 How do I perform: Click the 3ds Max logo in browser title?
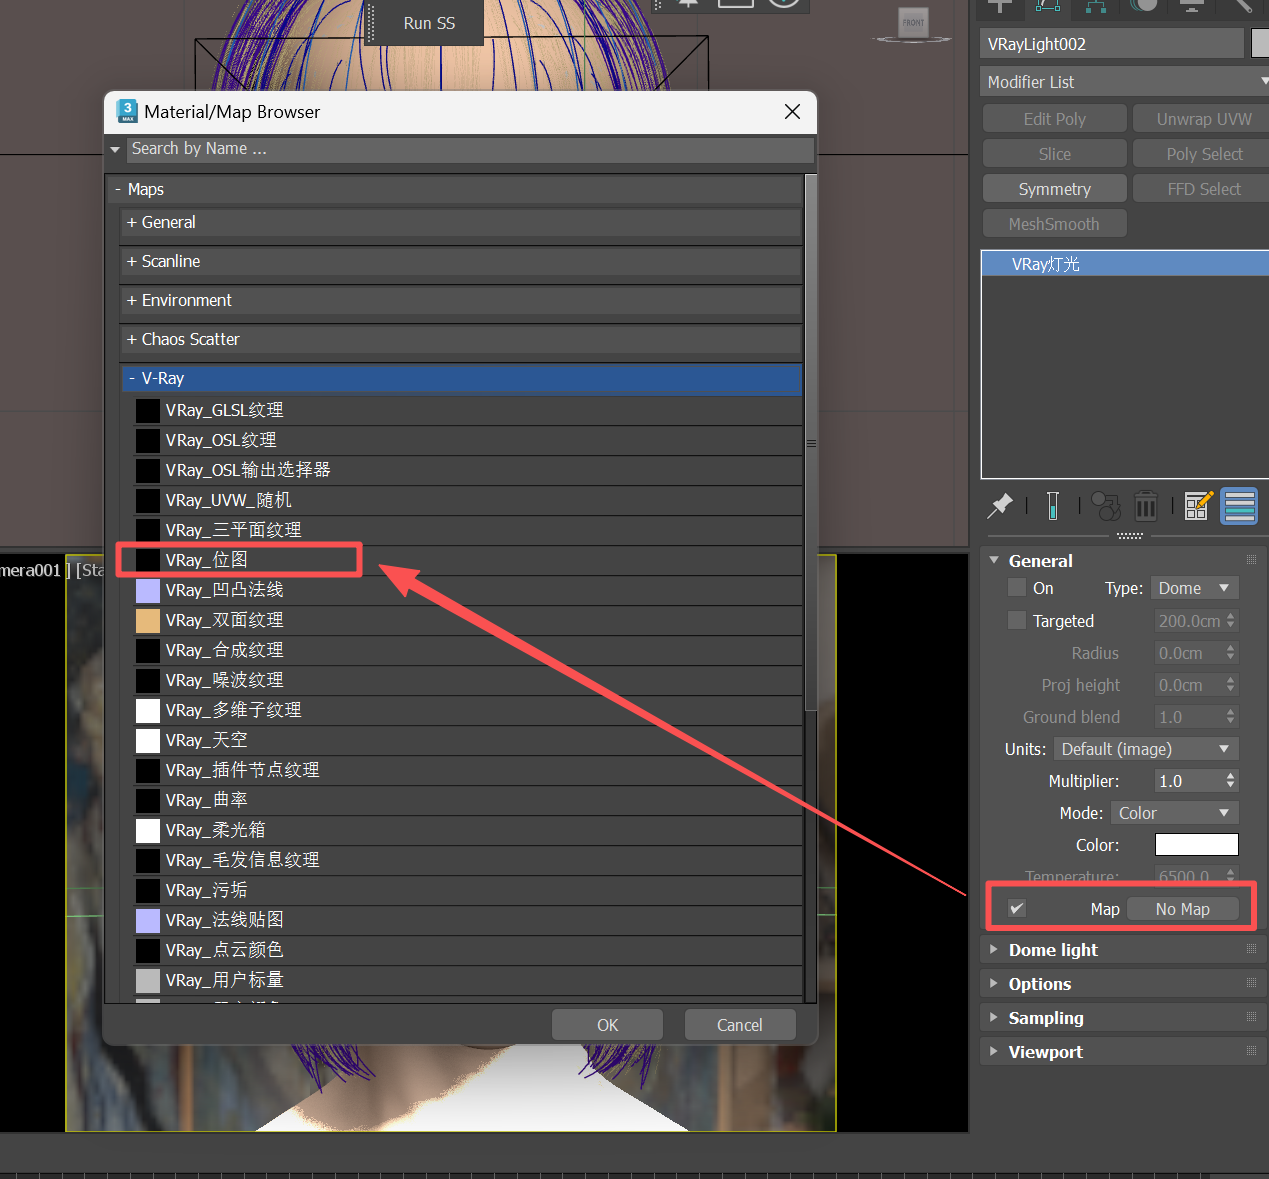click(127, 111)
